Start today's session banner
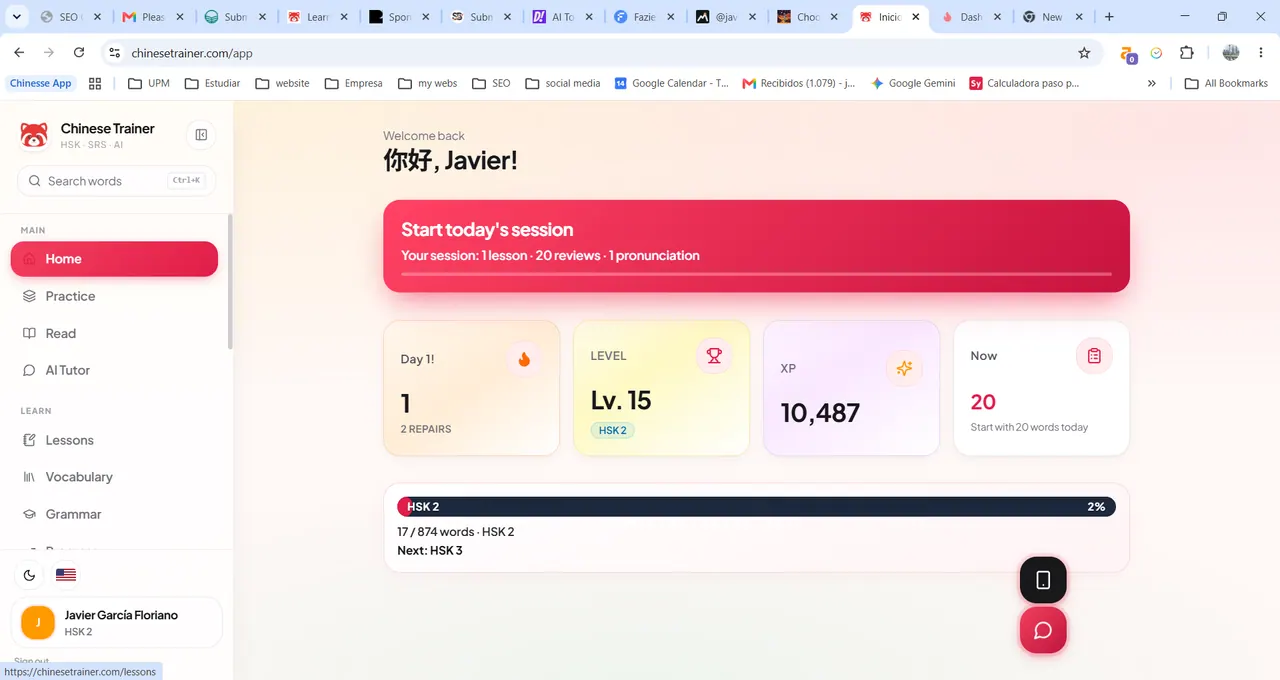This screenshot has height=680, width=1280. pos(756,246)
